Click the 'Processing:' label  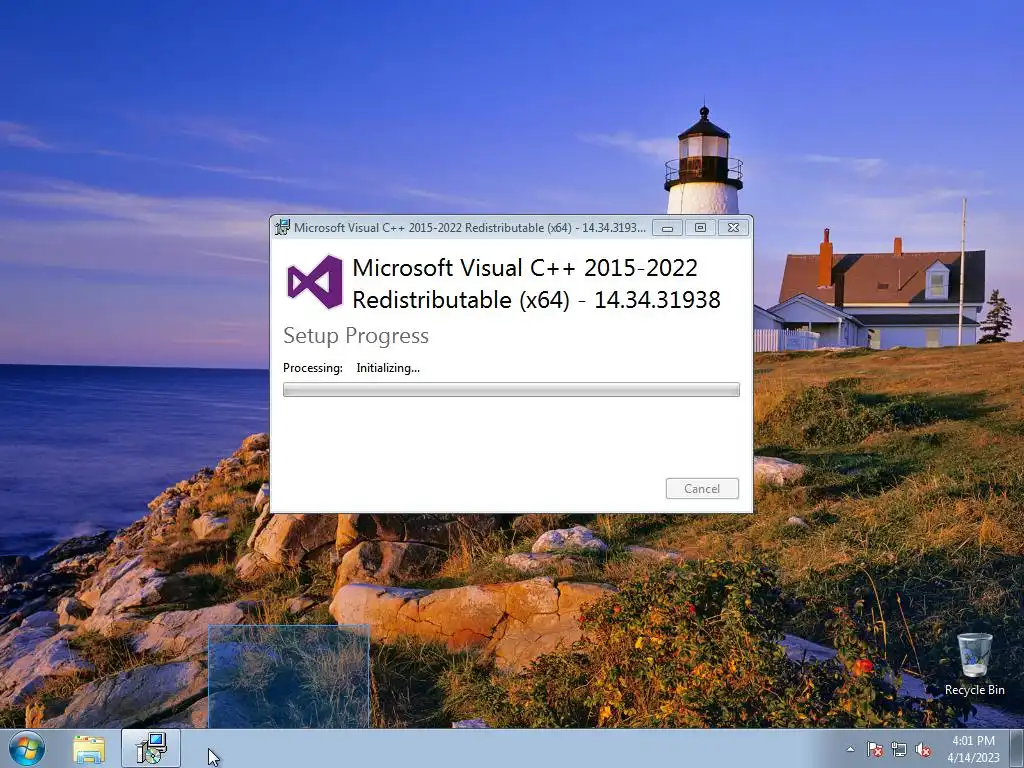[313, 368]
